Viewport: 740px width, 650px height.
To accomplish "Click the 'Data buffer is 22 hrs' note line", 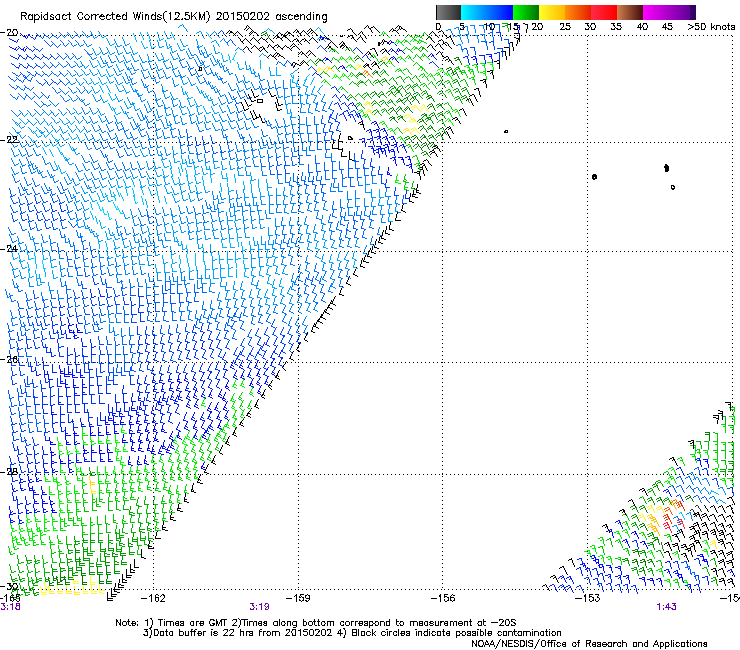I will pyautogui.click(x=353, y=633).
